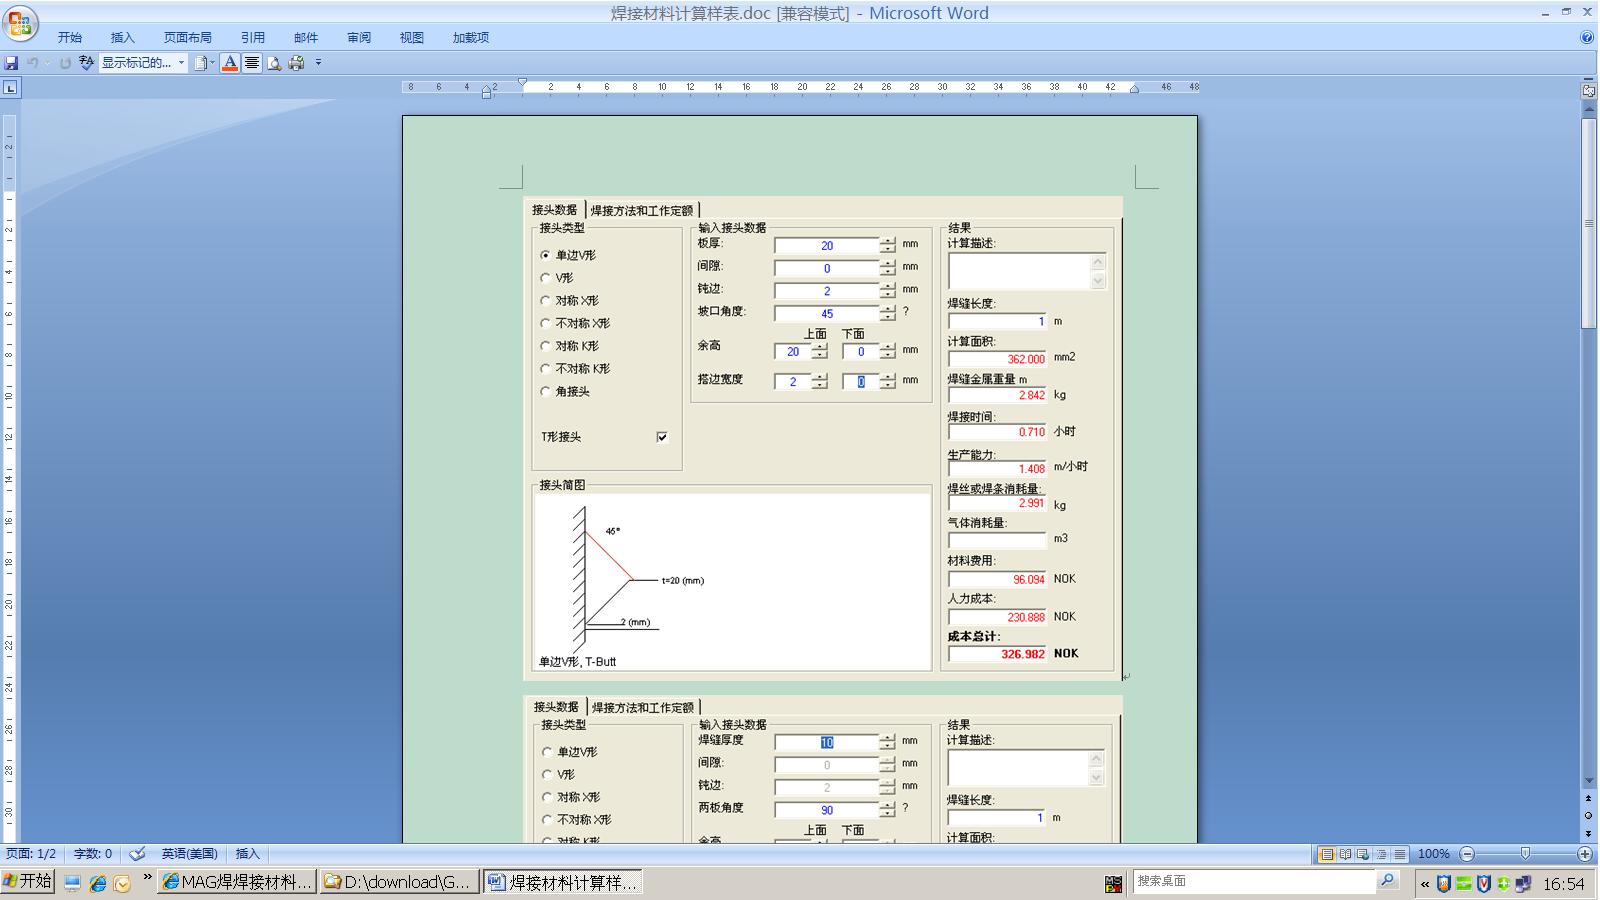The image size is (1600, 900).
Task: Click the 英语(美国) language indicator
Action: coord(190,854)
